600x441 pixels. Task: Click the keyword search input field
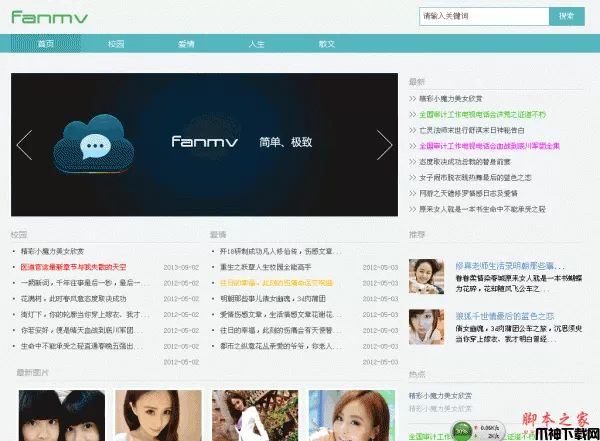(484, 16)
